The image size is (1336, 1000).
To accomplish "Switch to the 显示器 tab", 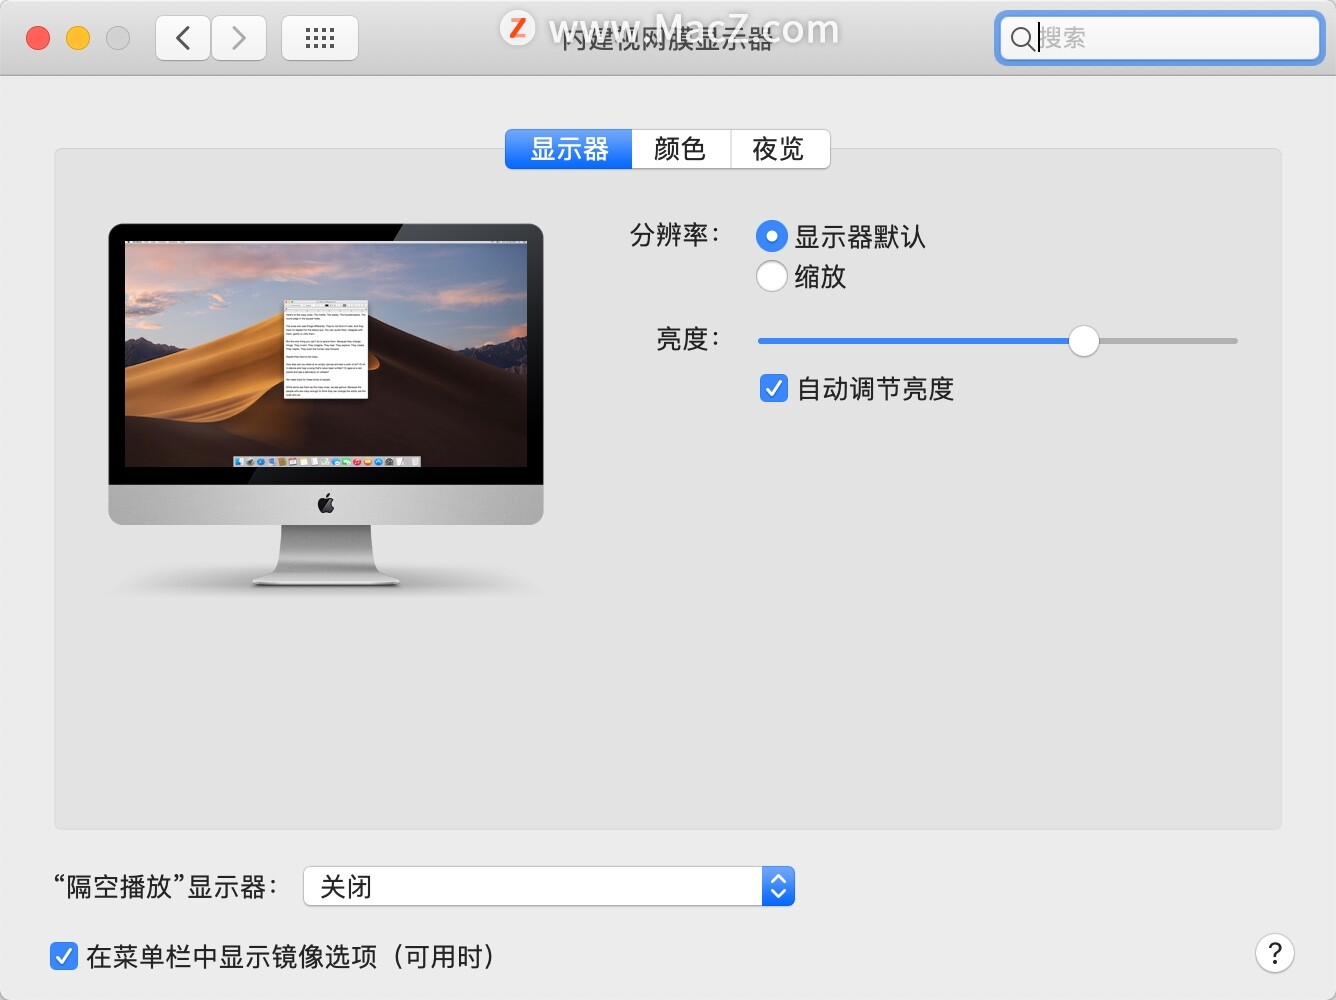I will point(569,149).
